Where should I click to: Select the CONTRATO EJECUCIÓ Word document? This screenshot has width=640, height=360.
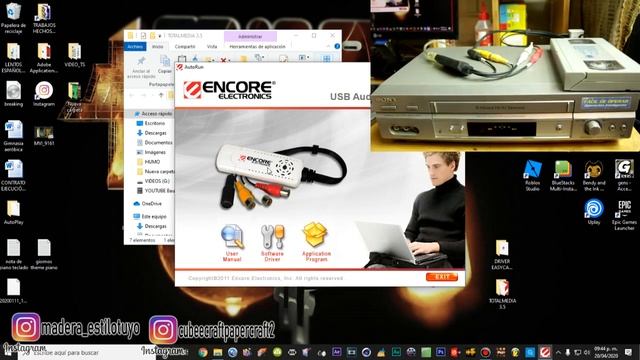(13, 176)
